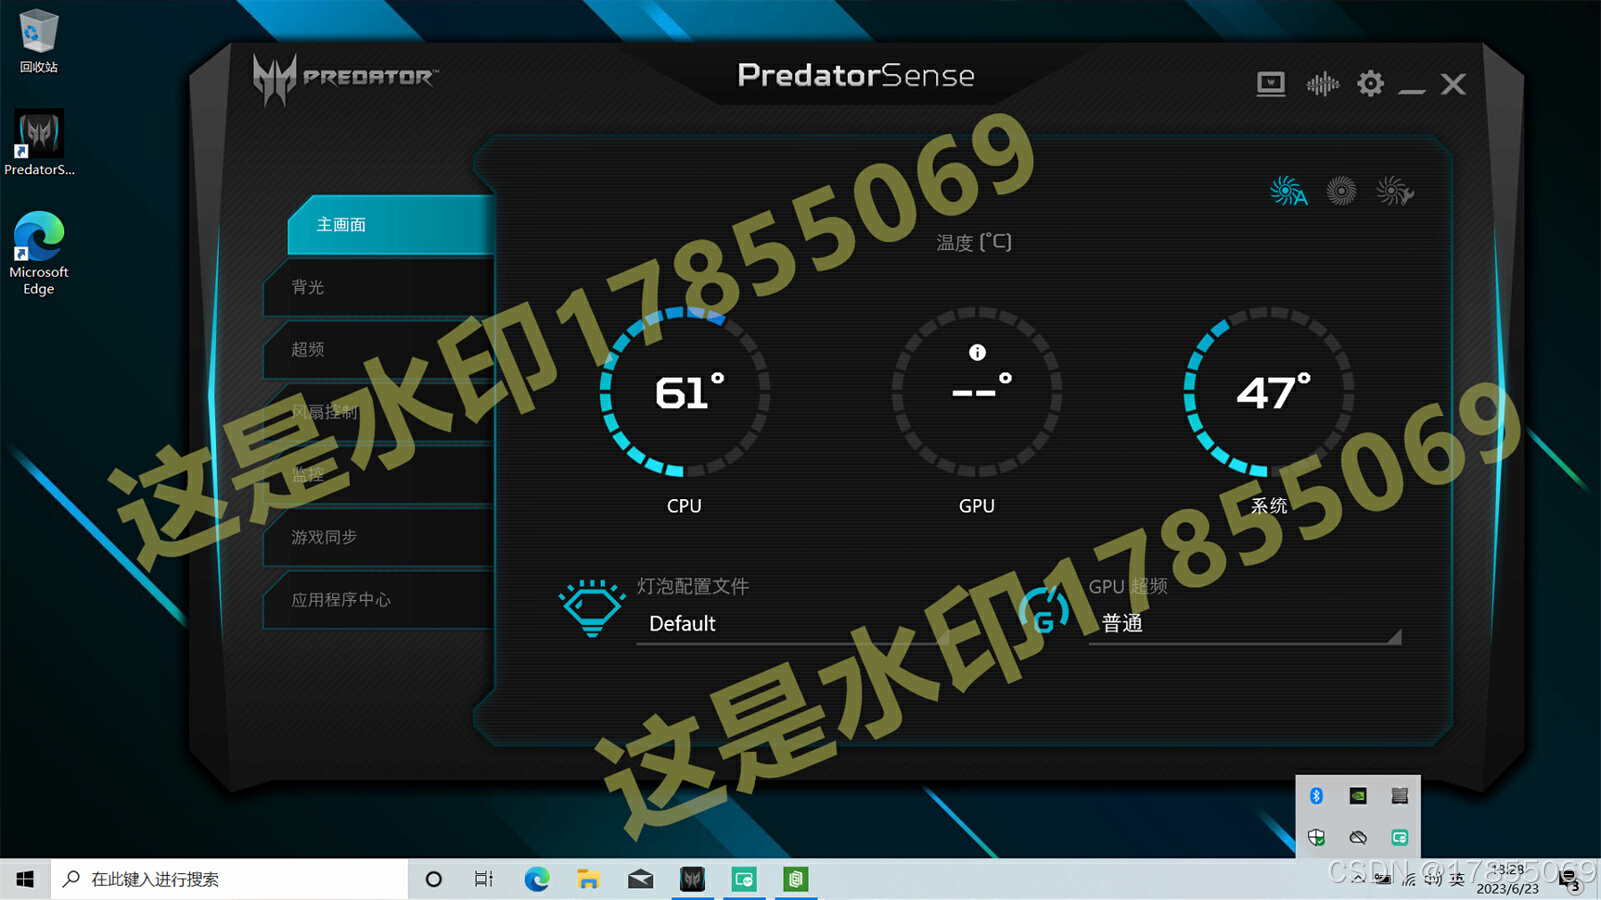Click Bluetooth icon in tray popup

pos(1316,796)
